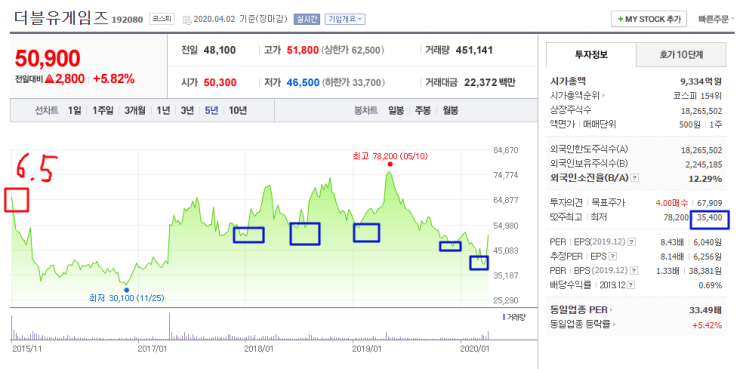Add stock with MY STOCK 추가 button

[649, 19]
